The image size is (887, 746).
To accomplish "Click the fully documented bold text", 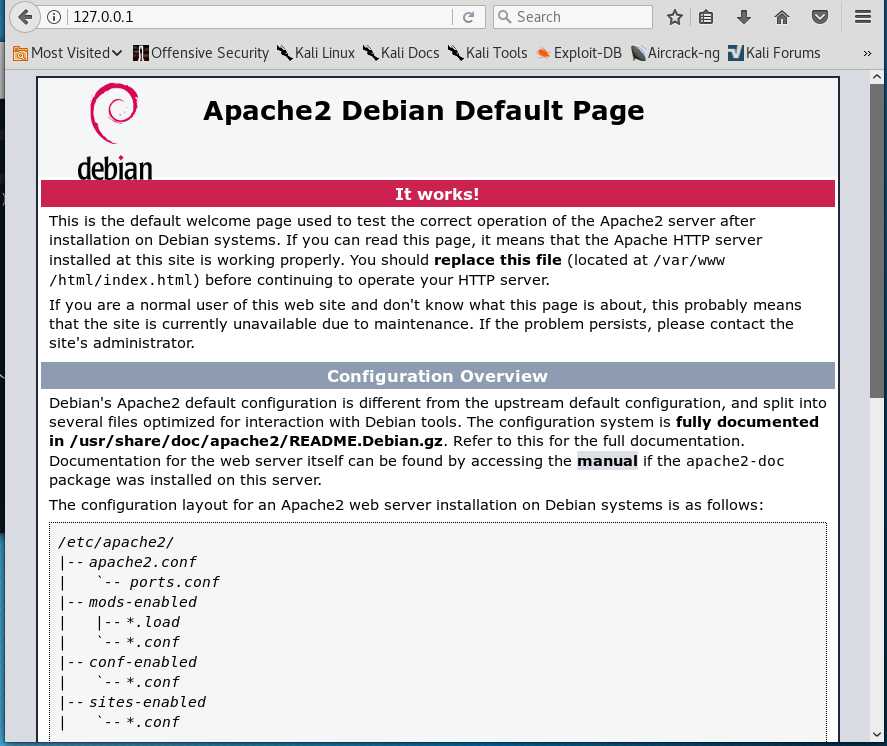I will (x=747, y=422).
